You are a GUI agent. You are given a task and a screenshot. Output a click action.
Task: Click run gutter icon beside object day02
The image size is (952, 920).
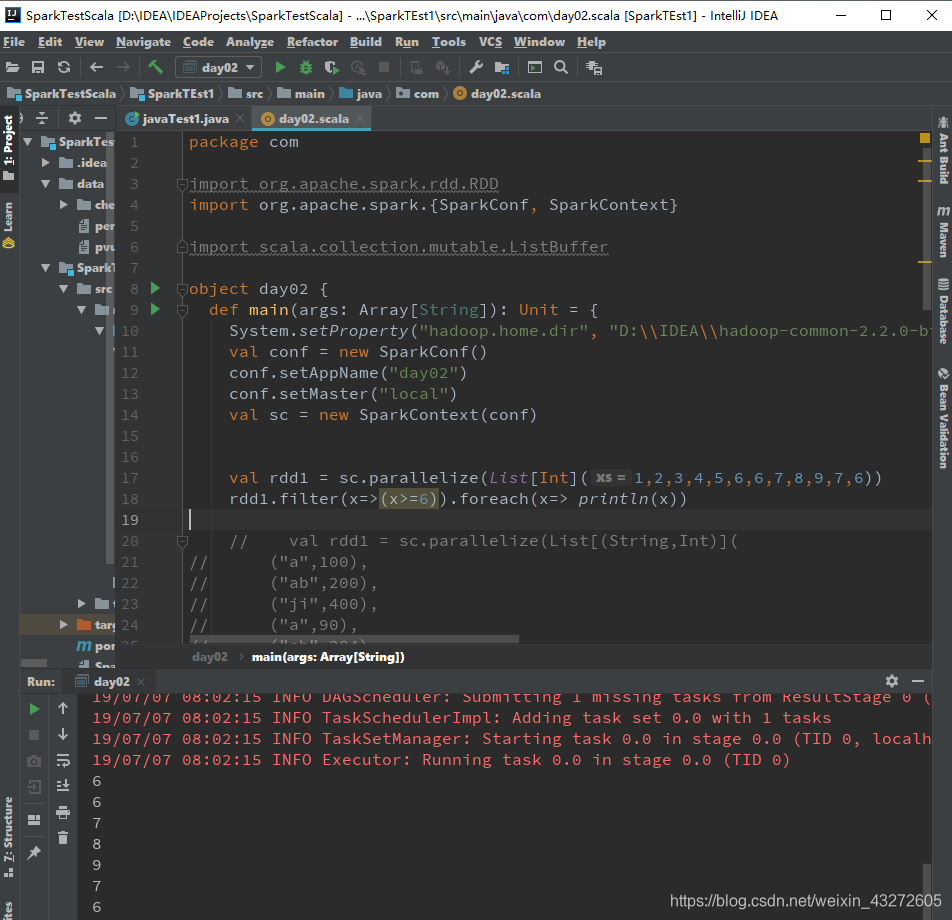[155, 288]
